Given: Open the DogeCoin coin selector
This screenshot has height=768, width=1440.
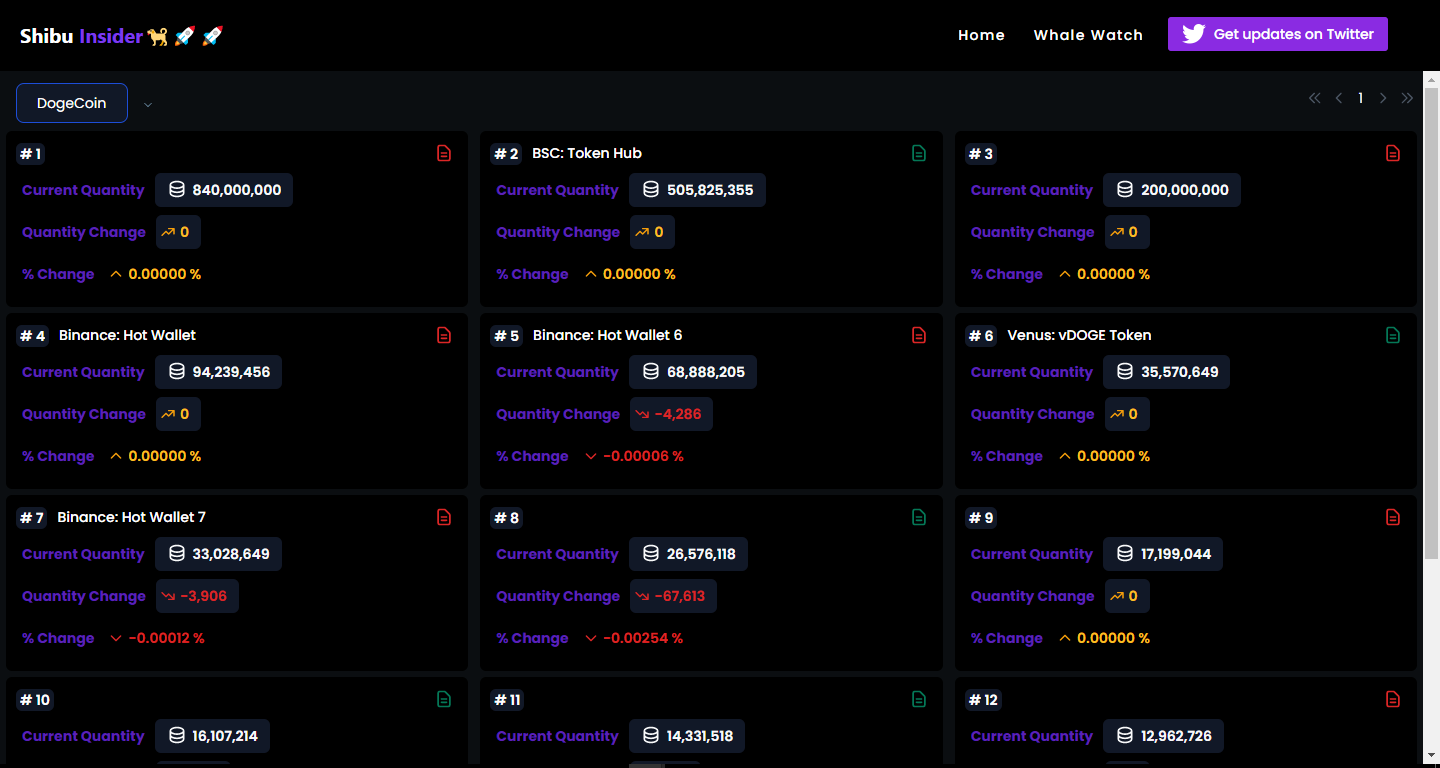Looking at the screenshot, I should (72, 103).
